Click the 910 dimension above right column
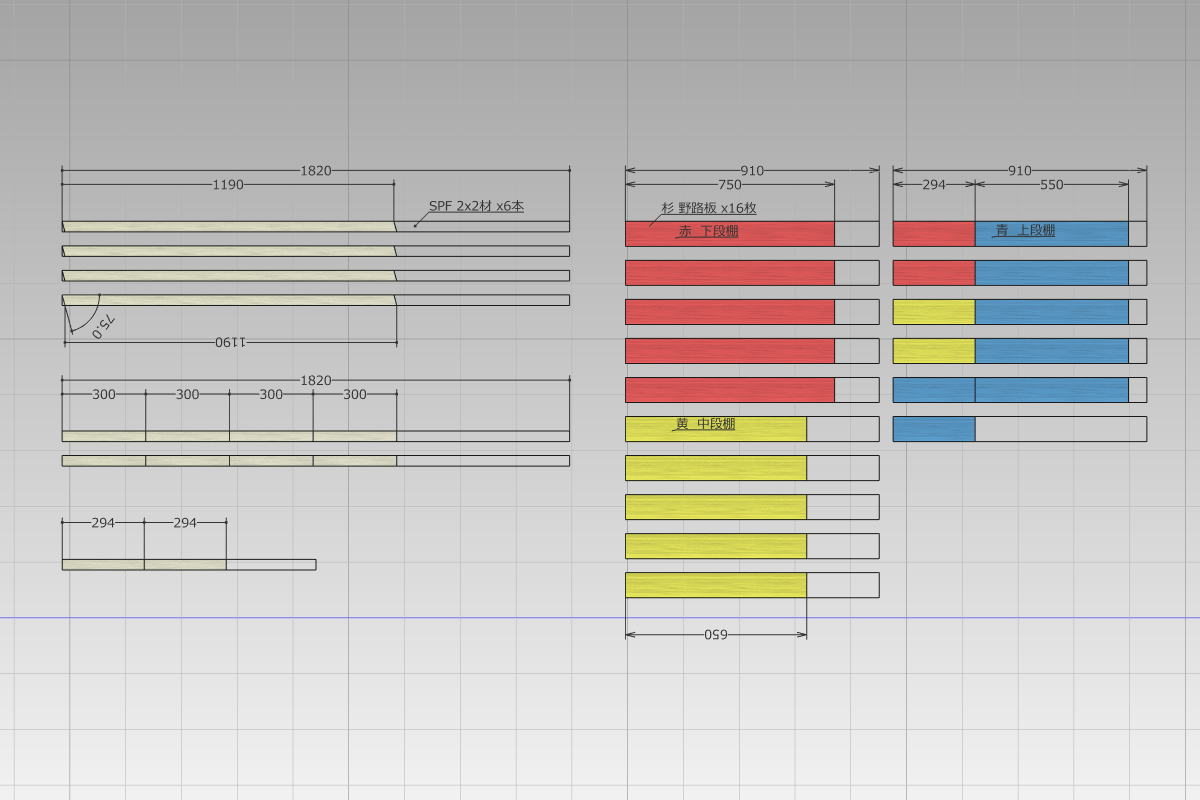 coord(1020,171)
